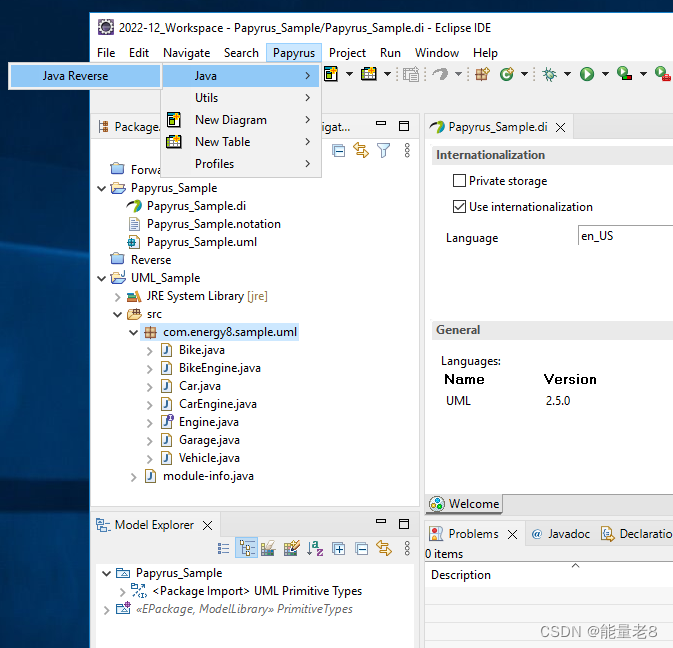Click the a-z sort icon in Model Explorer
The width and height of the screenshot is (673, 648).
coord(315,548)
